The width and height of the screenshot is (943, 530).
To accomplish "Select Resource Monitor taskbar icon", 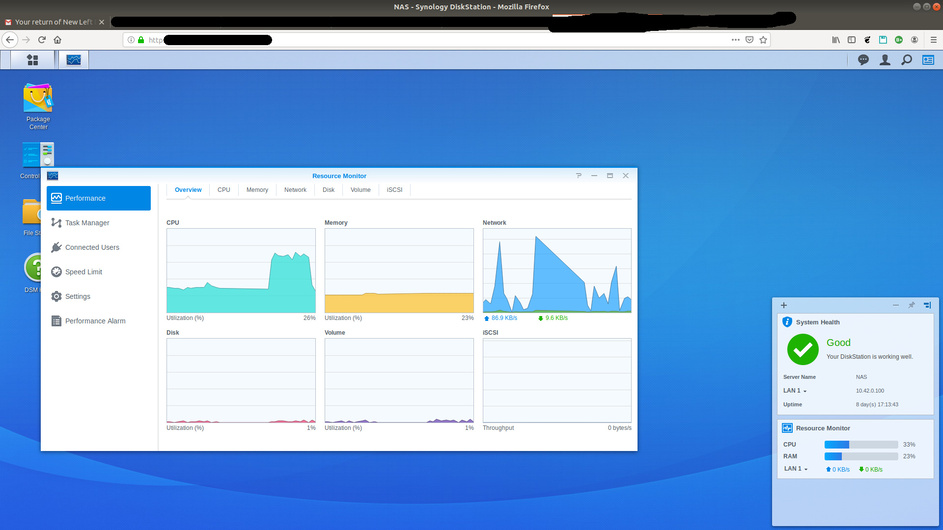I will coord(73,60).
